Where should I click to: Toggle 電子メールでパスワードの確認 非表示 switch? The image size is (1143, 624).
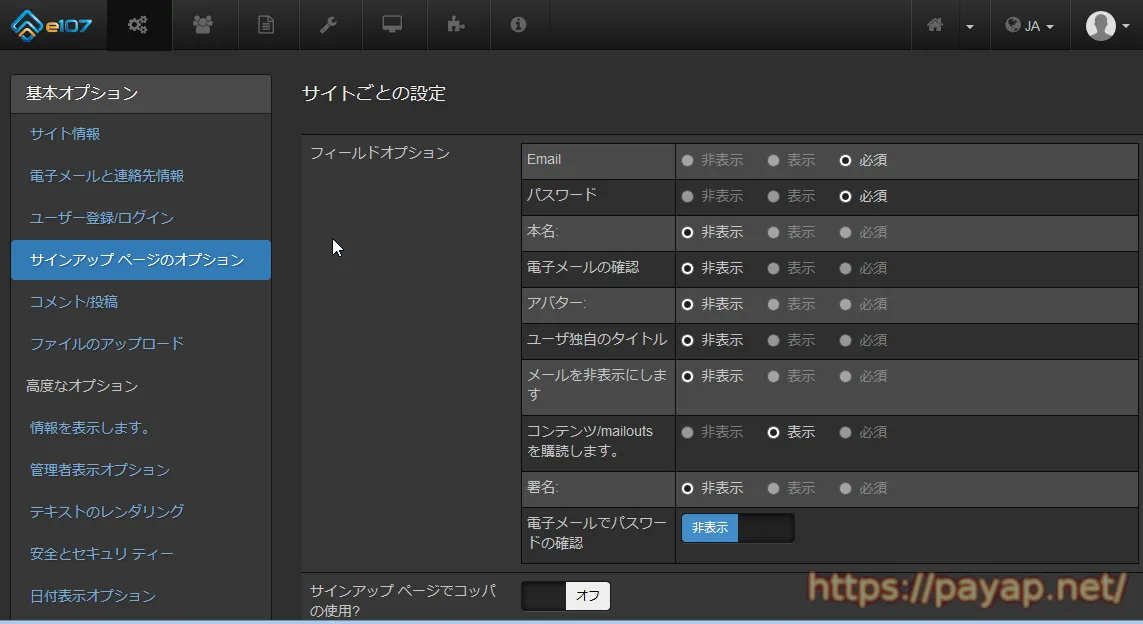pos(738,528)
